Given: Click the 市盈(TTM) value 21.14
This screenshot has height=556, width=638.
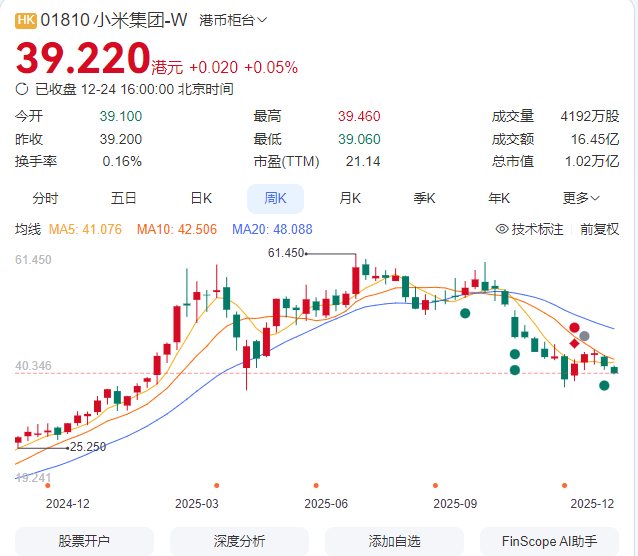Looking at the screenshot, I should click(x=363, y=161).
